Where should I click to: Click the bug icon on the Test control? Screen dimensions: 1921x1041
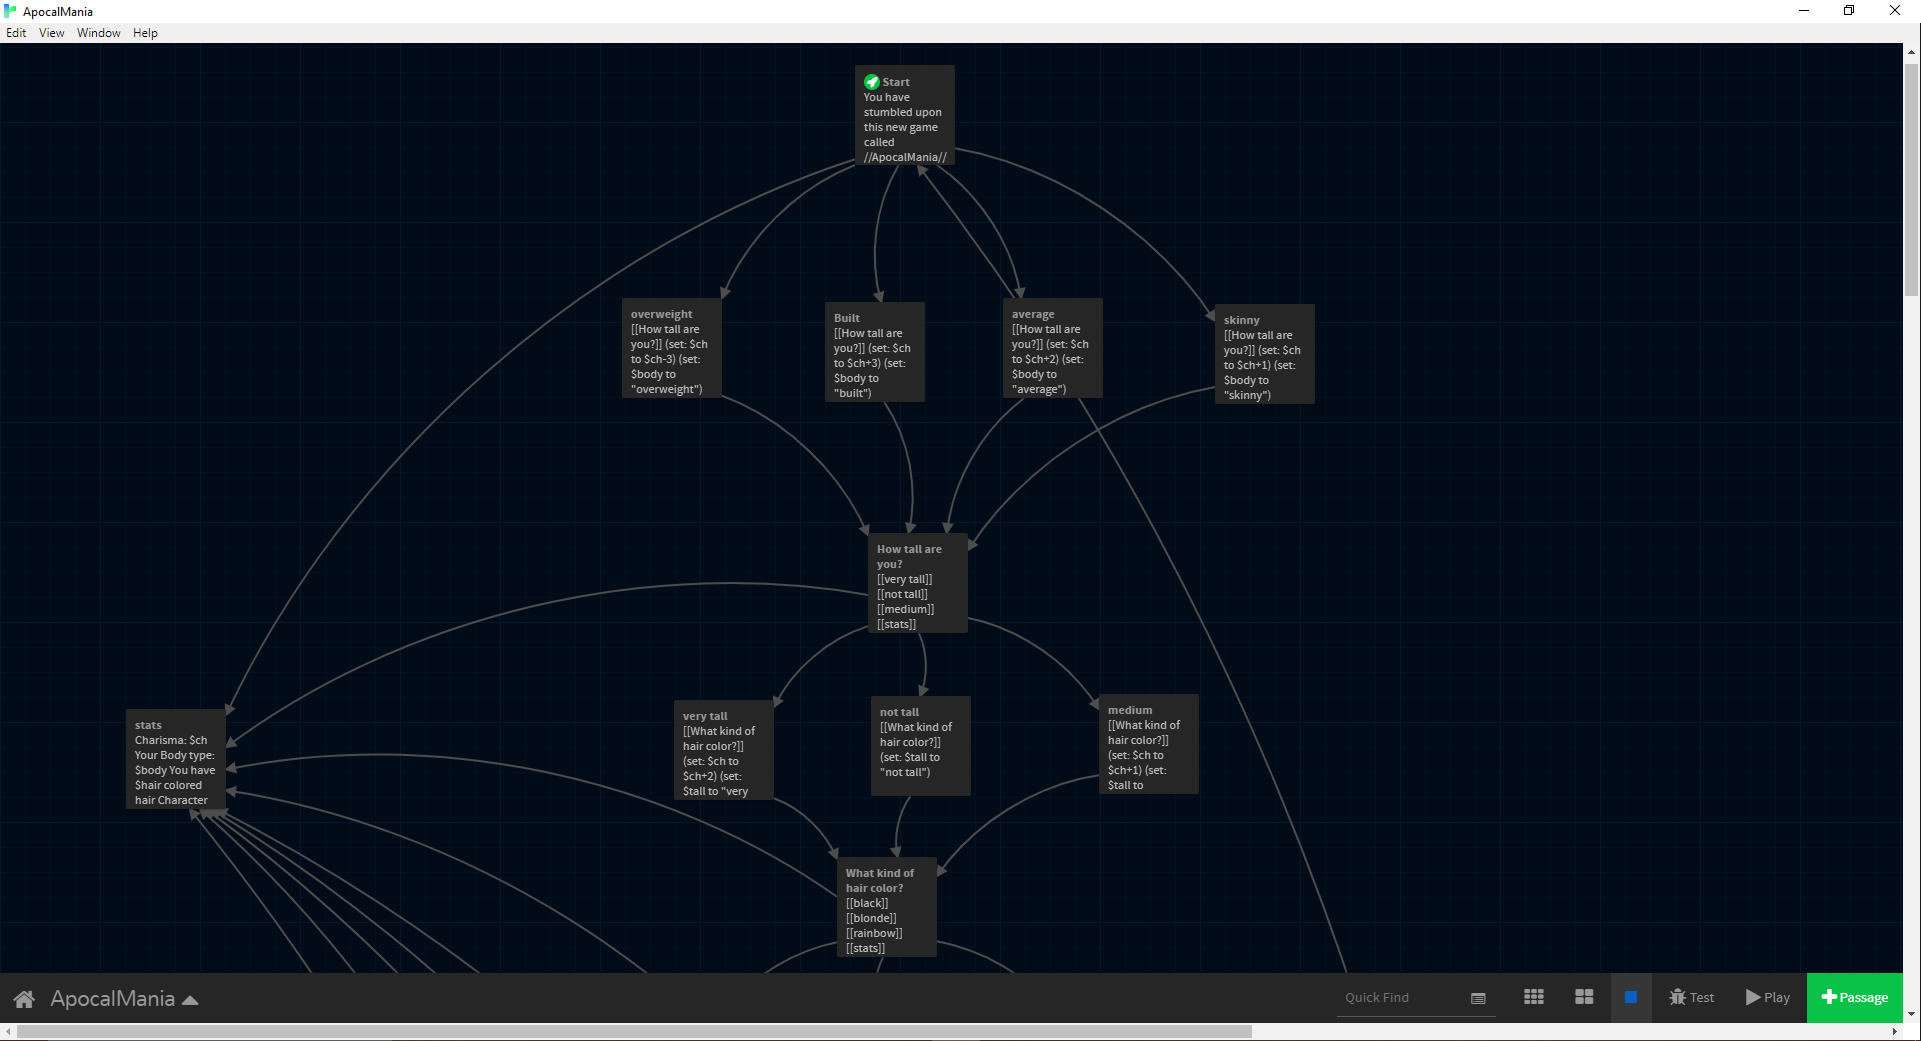(1677, 997)
